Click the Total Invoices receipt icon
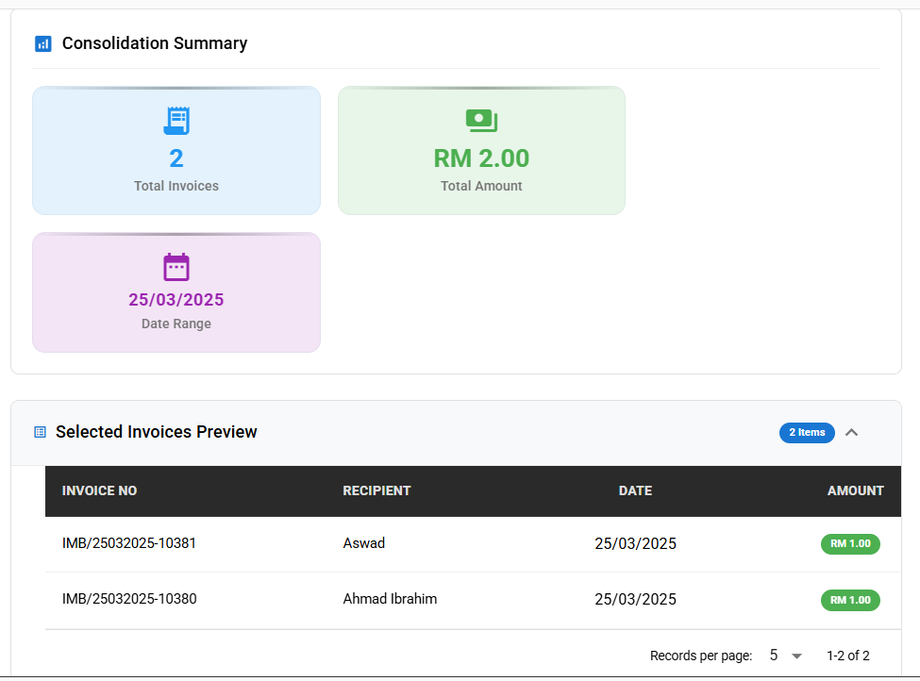The image size is (920, 681). (x=176, y=121)
